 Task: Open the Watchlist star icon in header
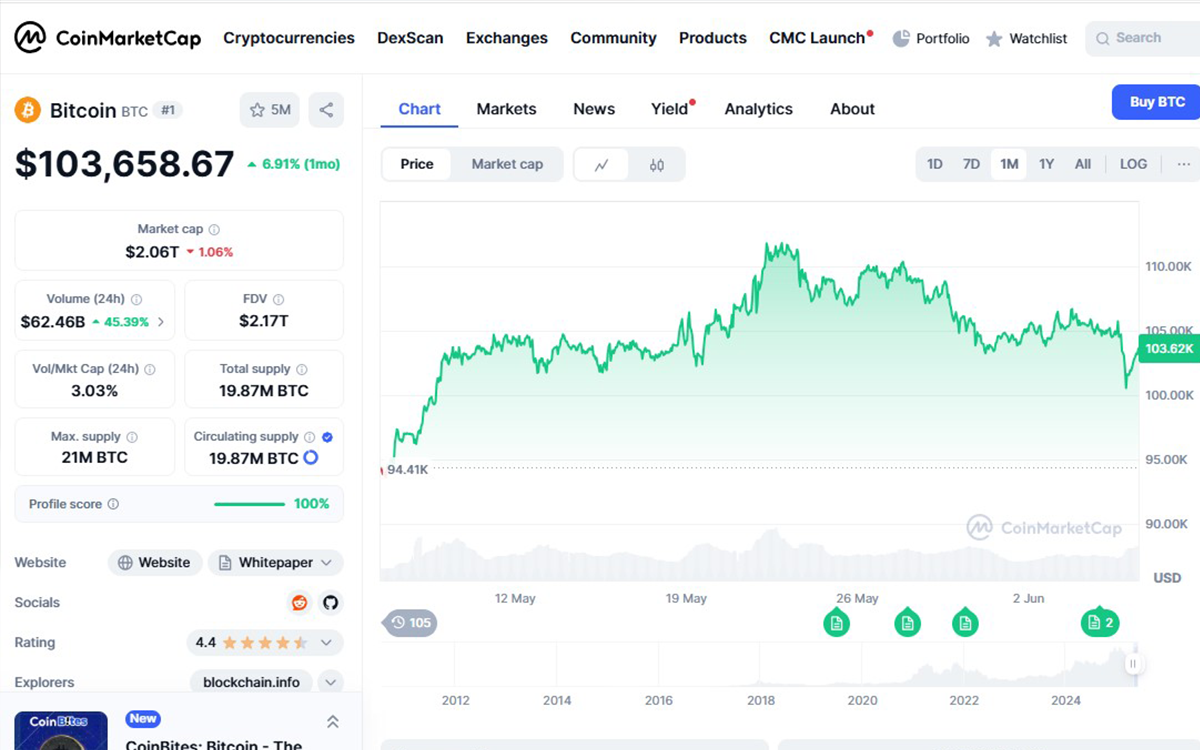click(x=994, y=39)
